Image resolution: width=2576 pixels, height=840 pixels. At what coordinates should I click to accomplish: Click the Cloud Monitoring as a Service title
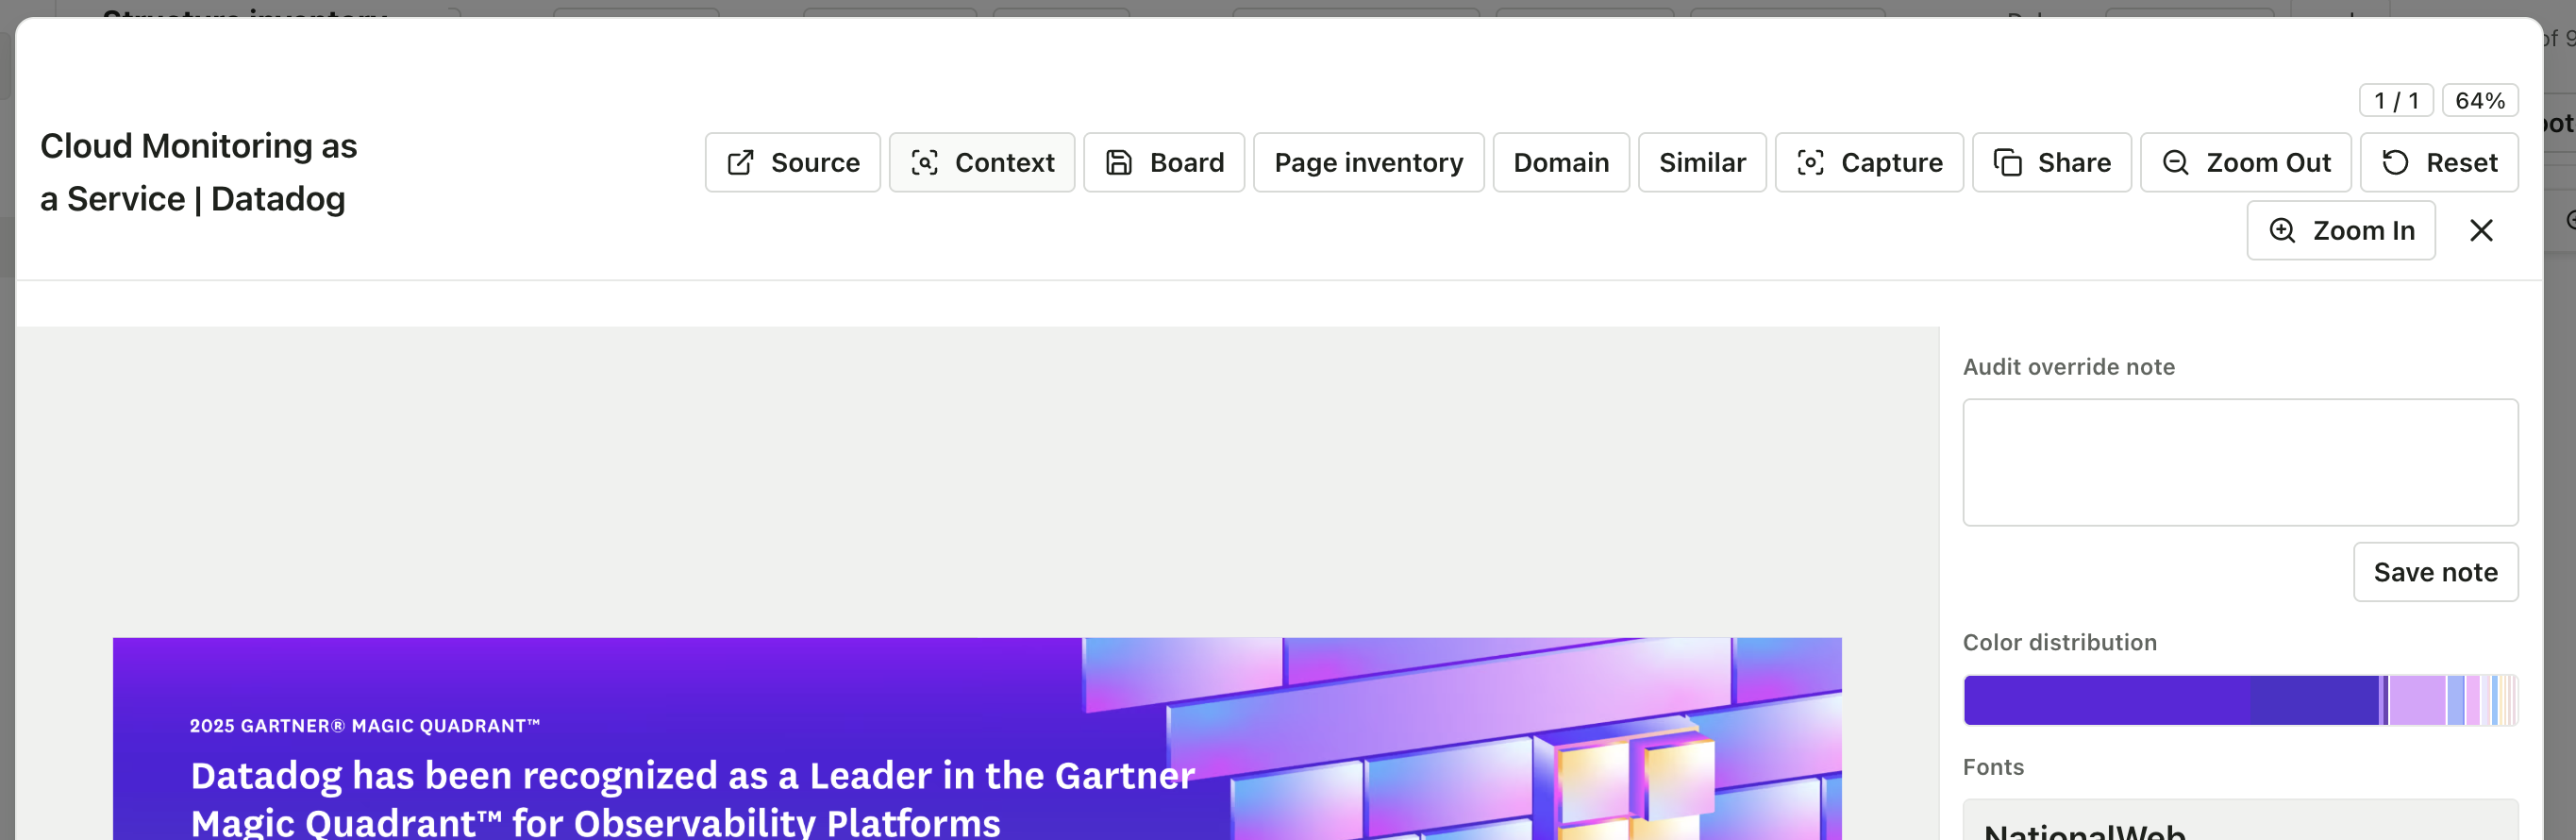click(x=198, y=172)
